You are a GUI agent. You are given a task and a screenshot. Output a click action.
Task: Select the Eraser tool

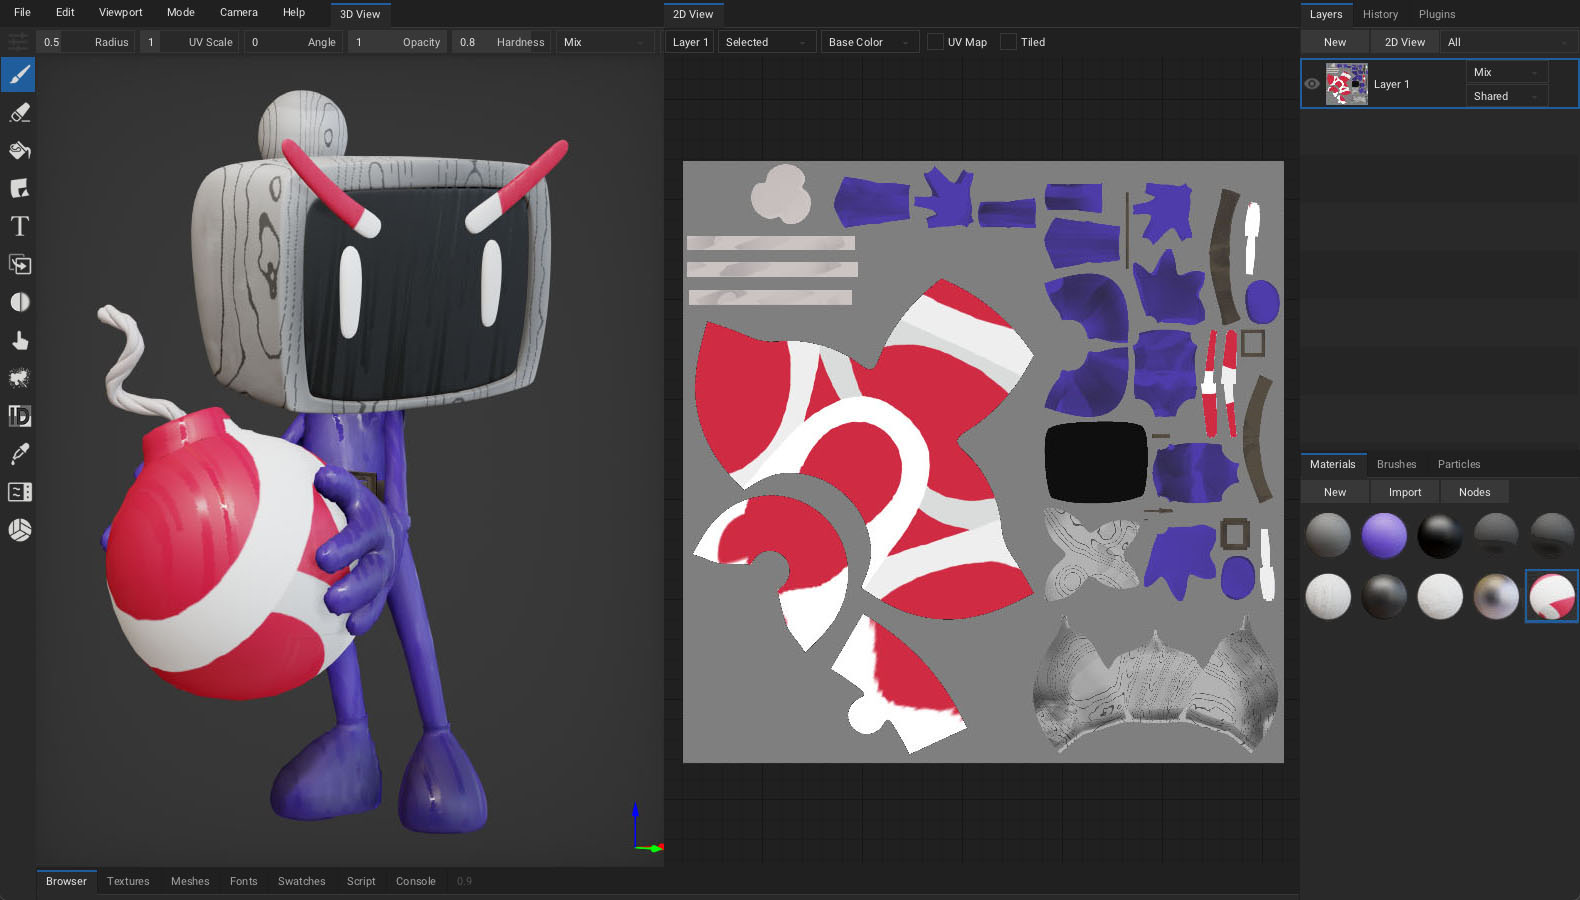pyautogui.click(x=19, y=113)
